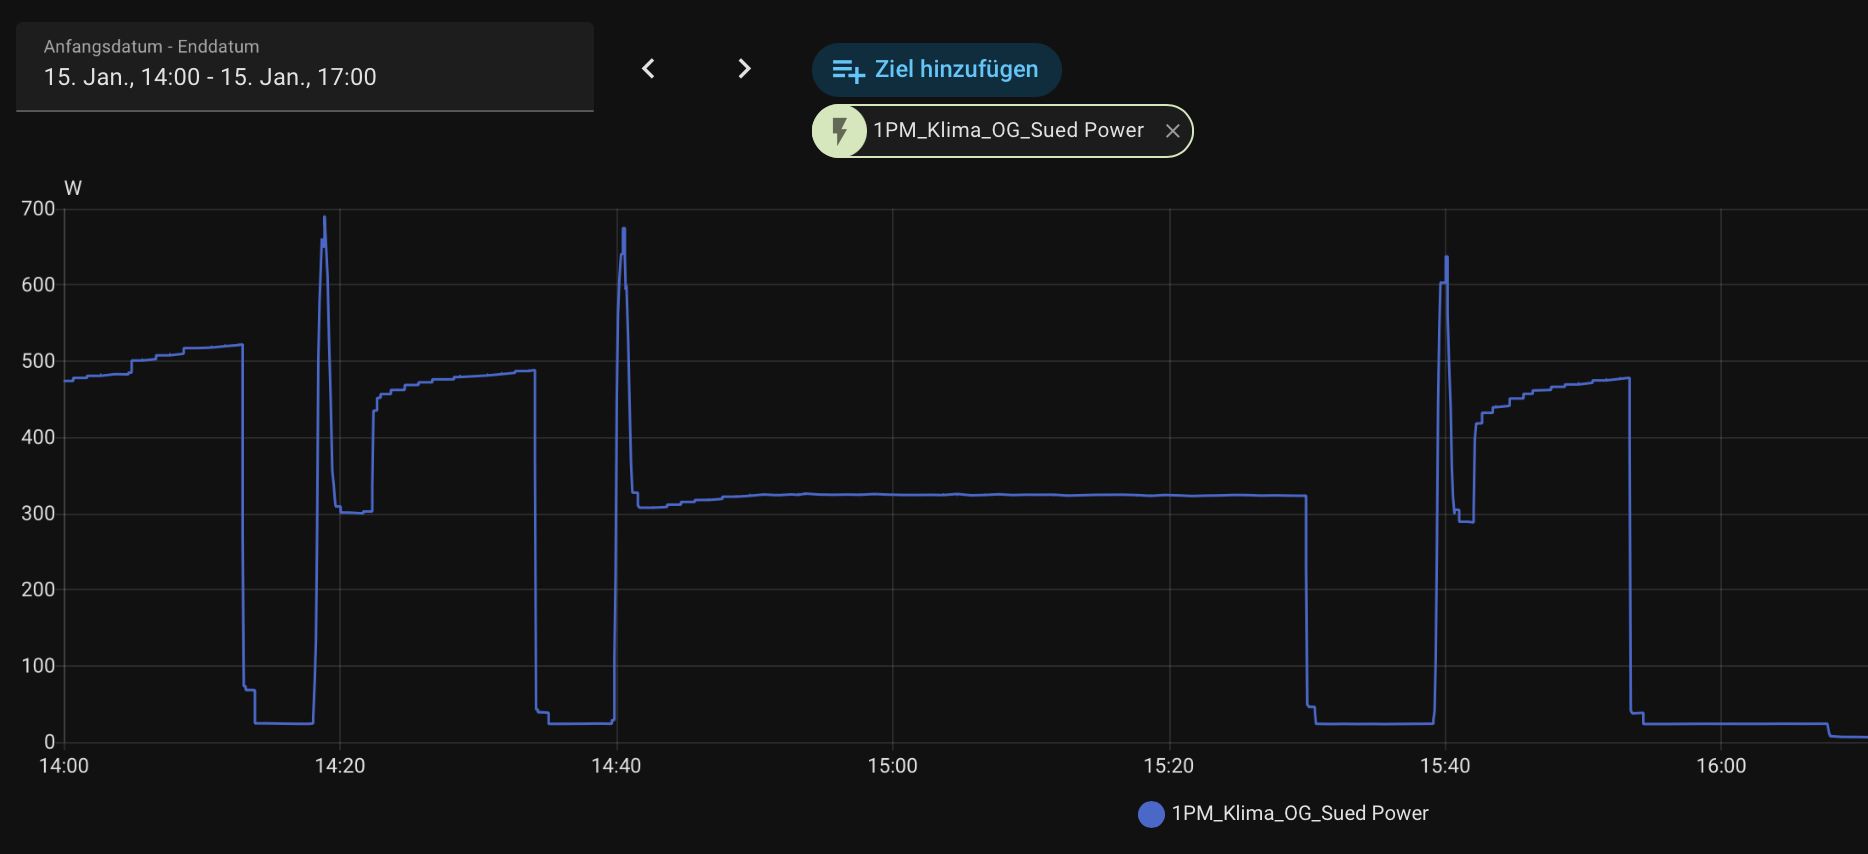Screen dimensions: 1868x854
Task: Click the 700 value on the Y axis
Action: (38, 209)
